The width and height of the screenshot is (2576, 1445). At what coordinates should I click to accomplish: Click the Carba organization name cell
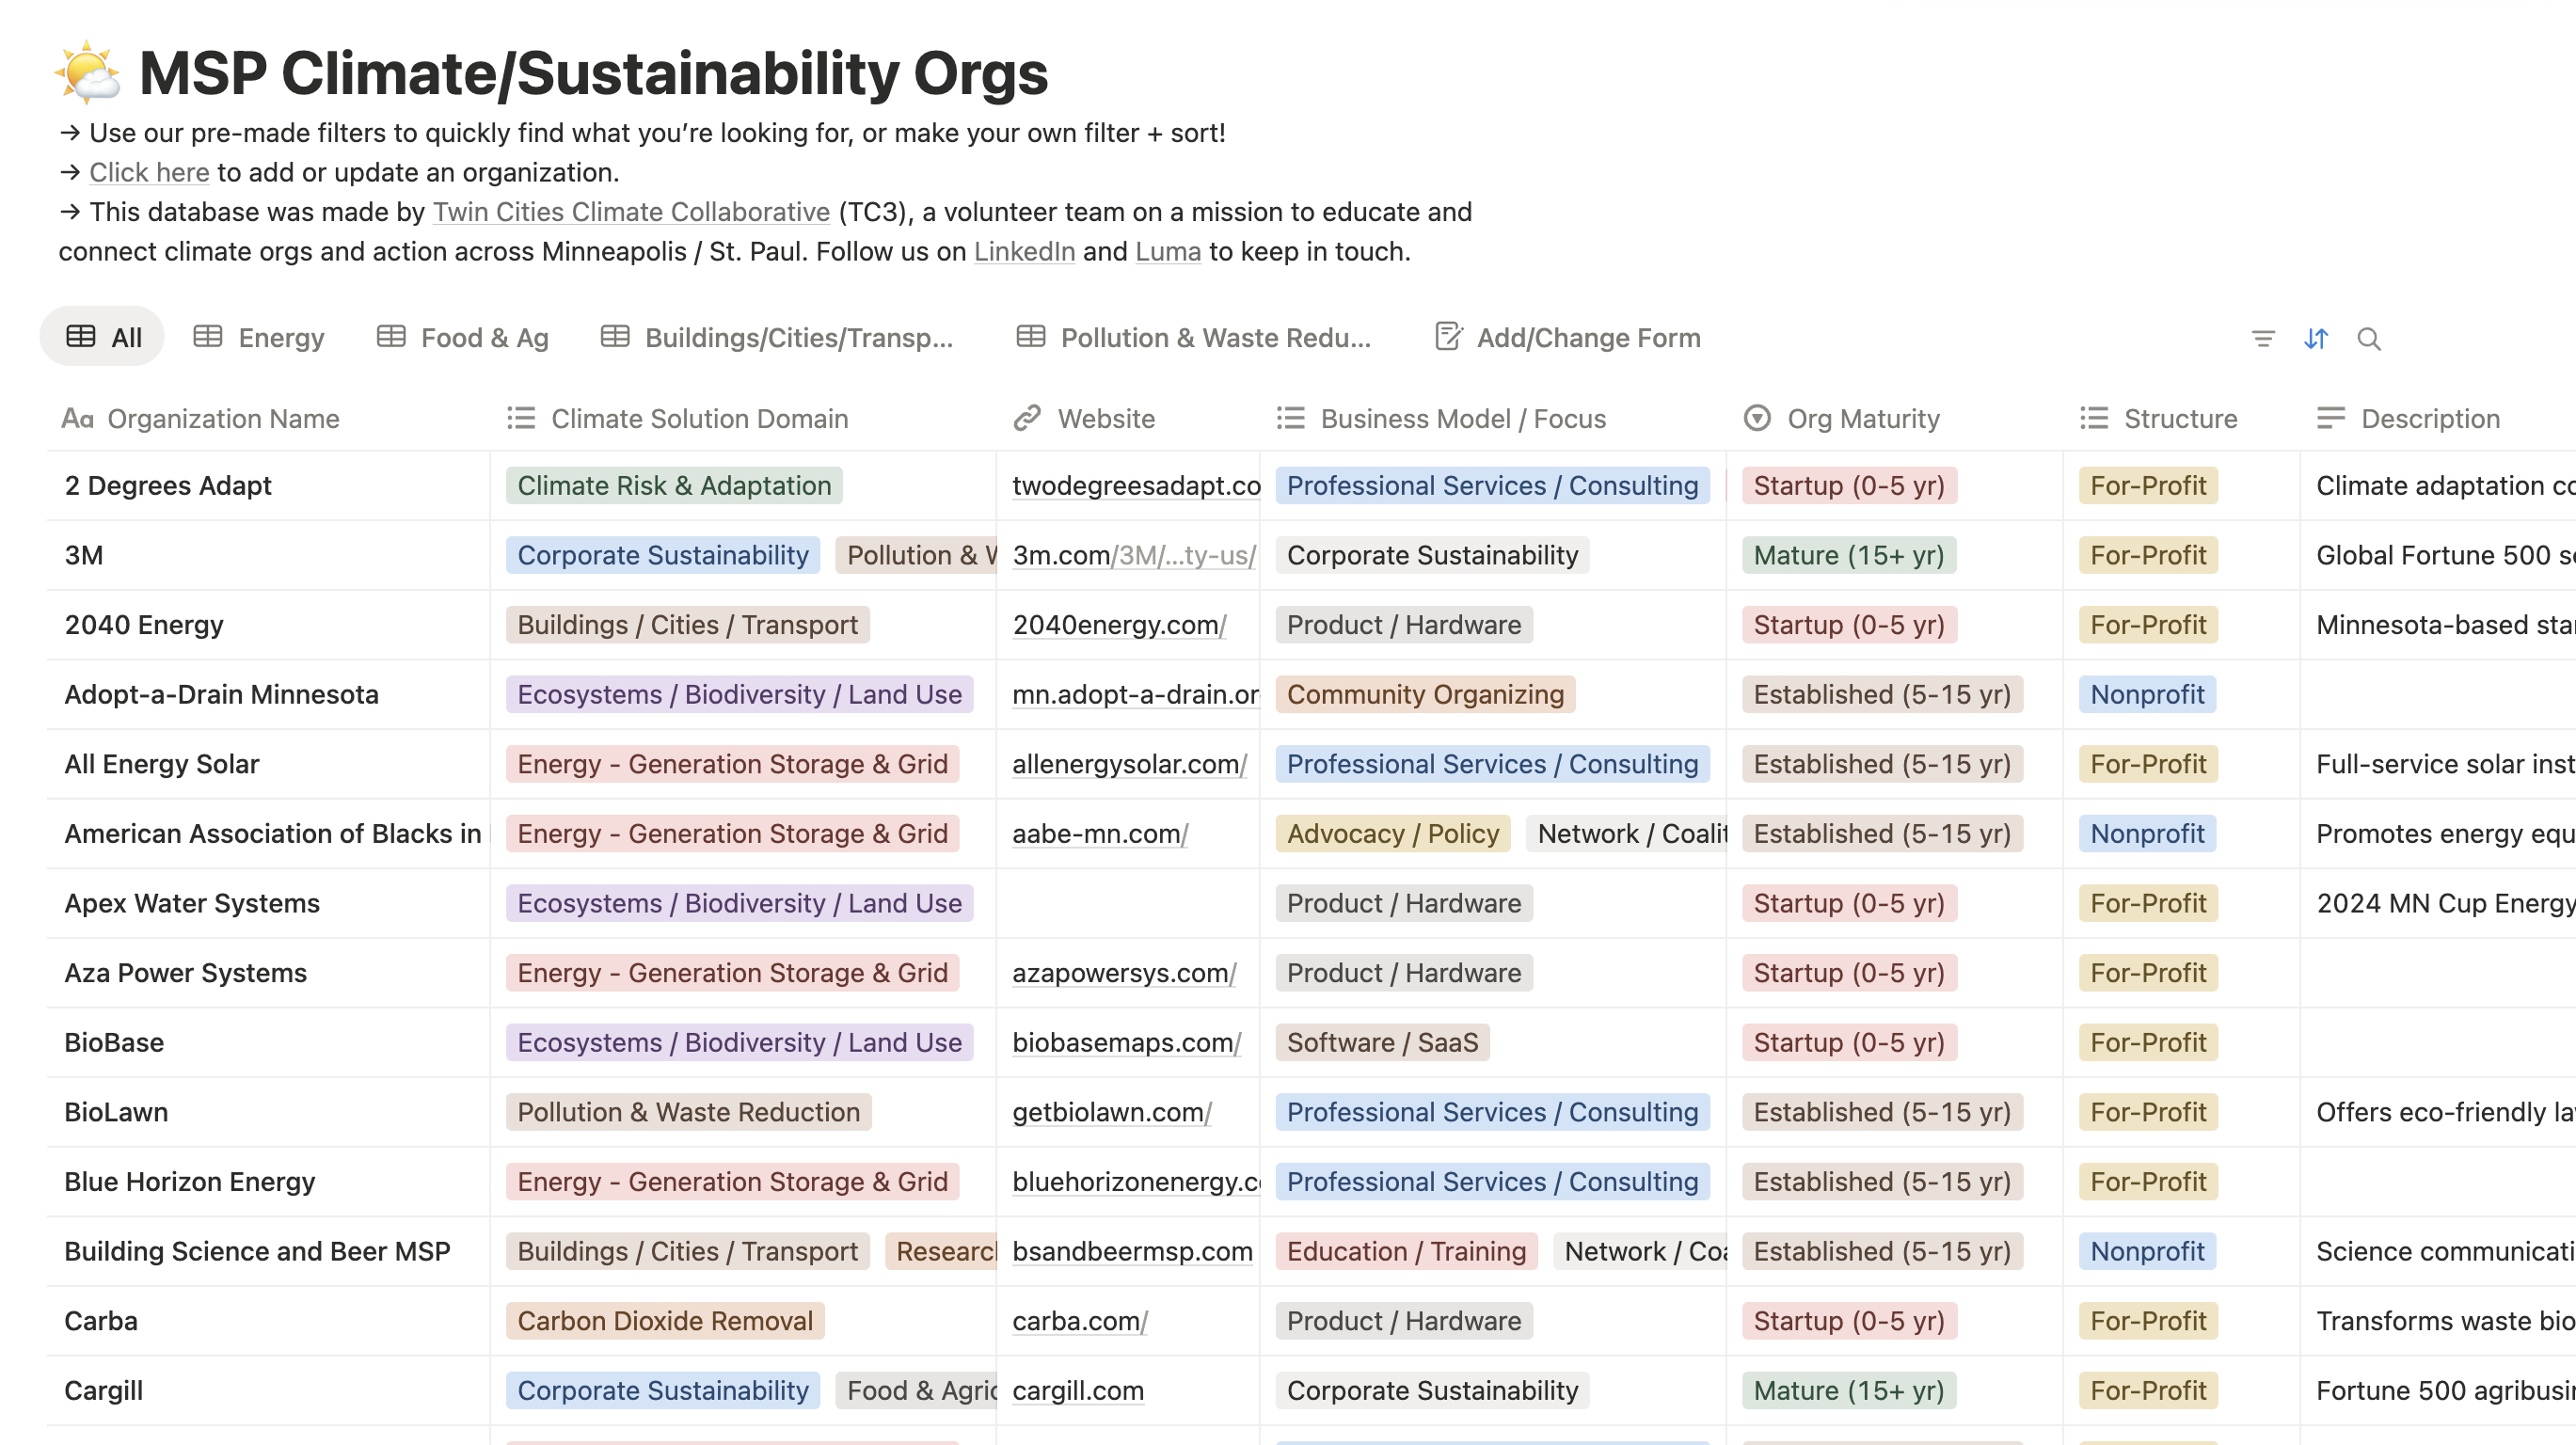(x=101, y=1321)
